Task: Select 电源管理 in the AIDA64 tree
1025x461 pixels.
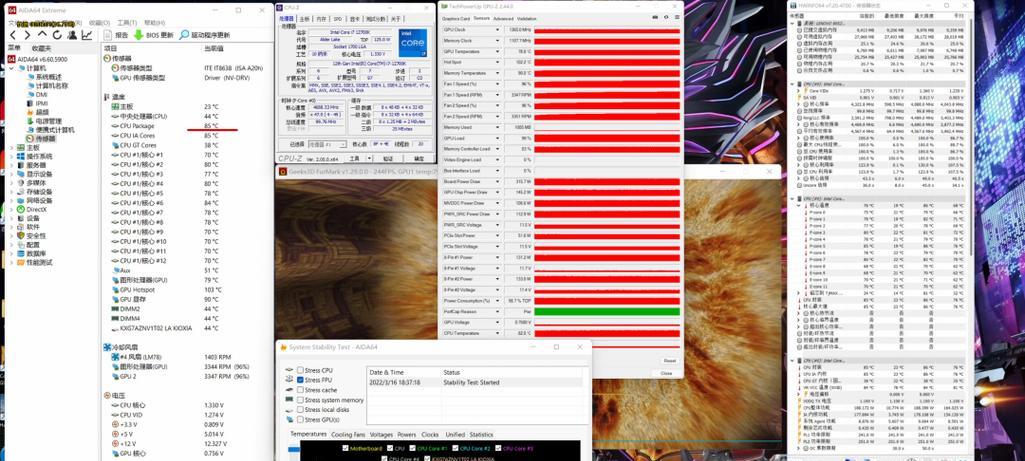Action: coord(43,121)
